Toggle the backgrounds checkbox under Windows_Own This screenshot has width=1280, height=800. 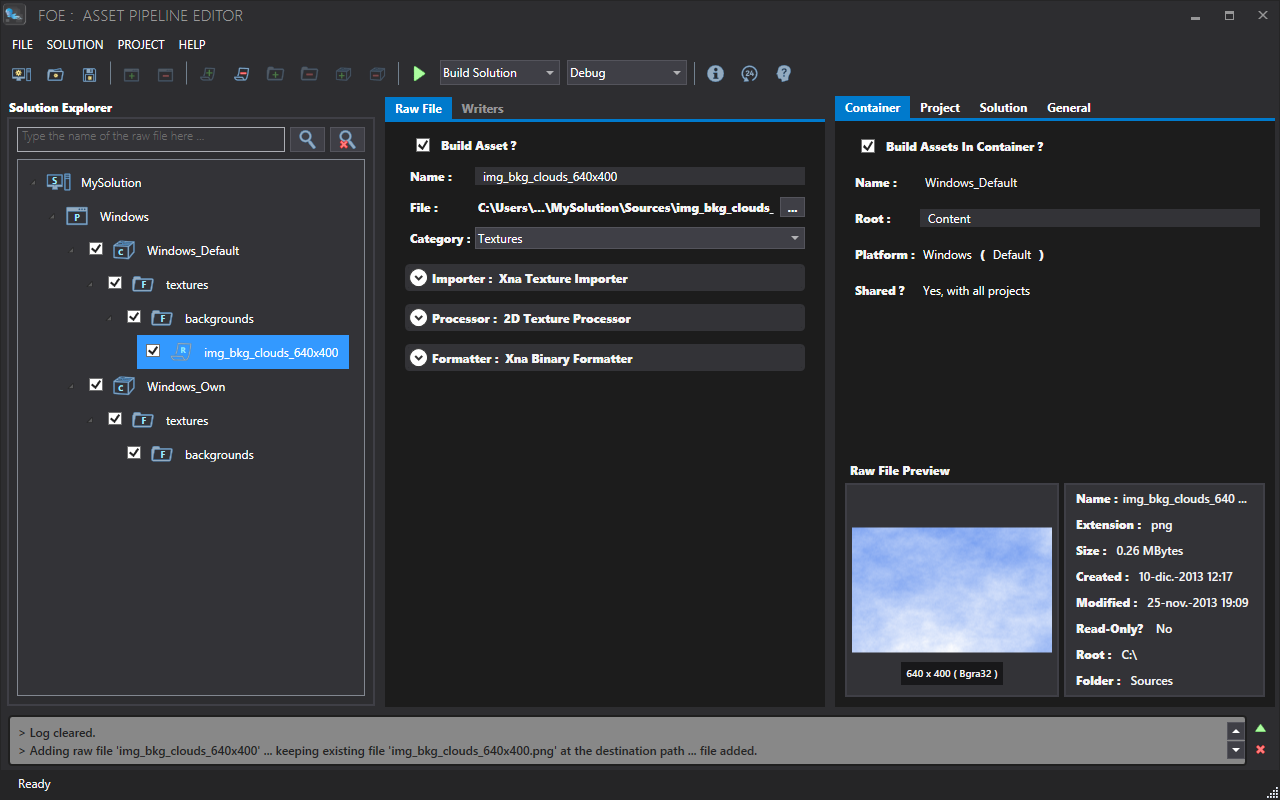(x=134, y=453)
